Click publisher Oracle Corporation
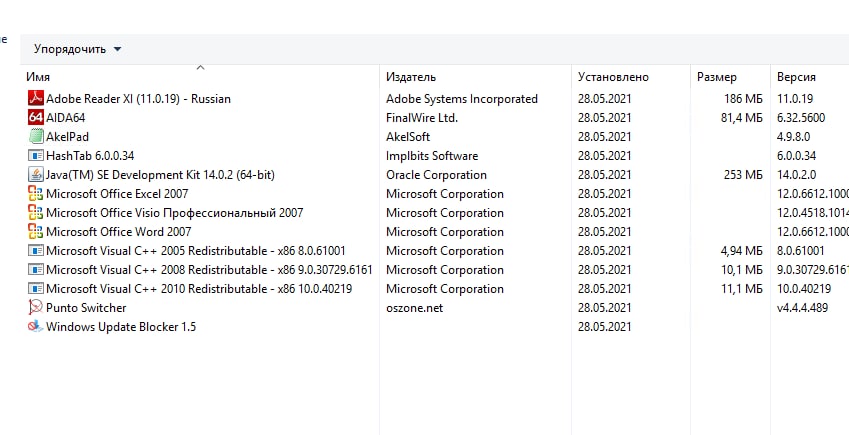 [436, 174]
